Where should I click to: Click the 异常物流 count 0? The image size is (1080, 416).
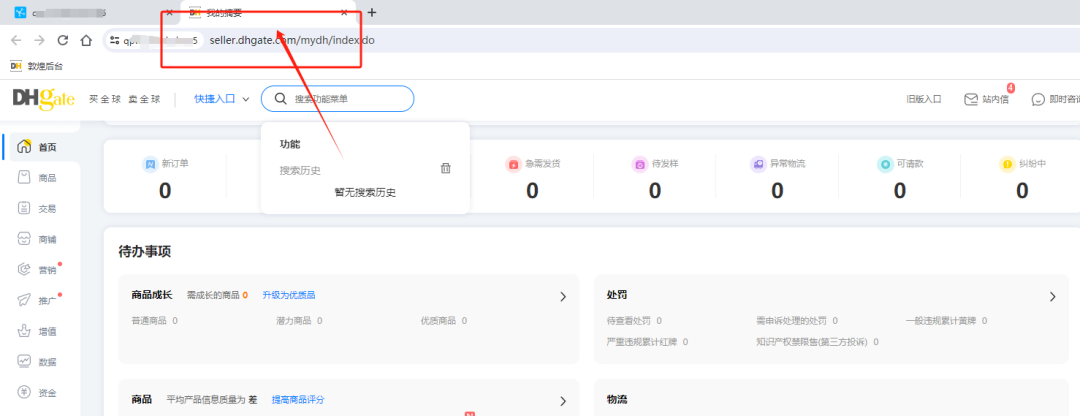(777, 190)
